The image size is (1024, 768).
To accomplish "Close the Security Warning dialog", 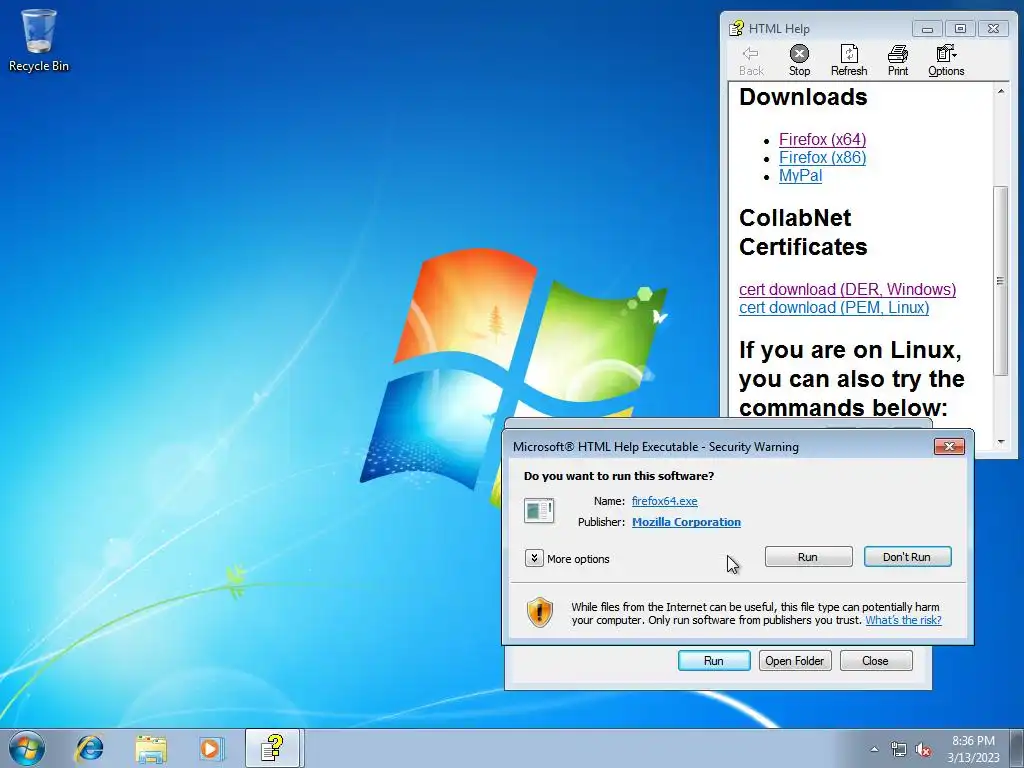I will [x=949, y=446].
